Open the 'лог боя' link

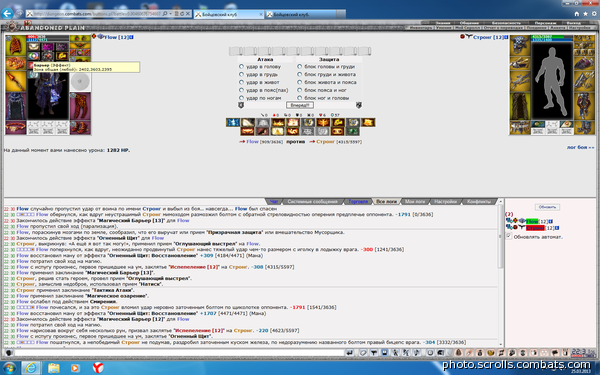pyautogui.click(x=580, y=147)
